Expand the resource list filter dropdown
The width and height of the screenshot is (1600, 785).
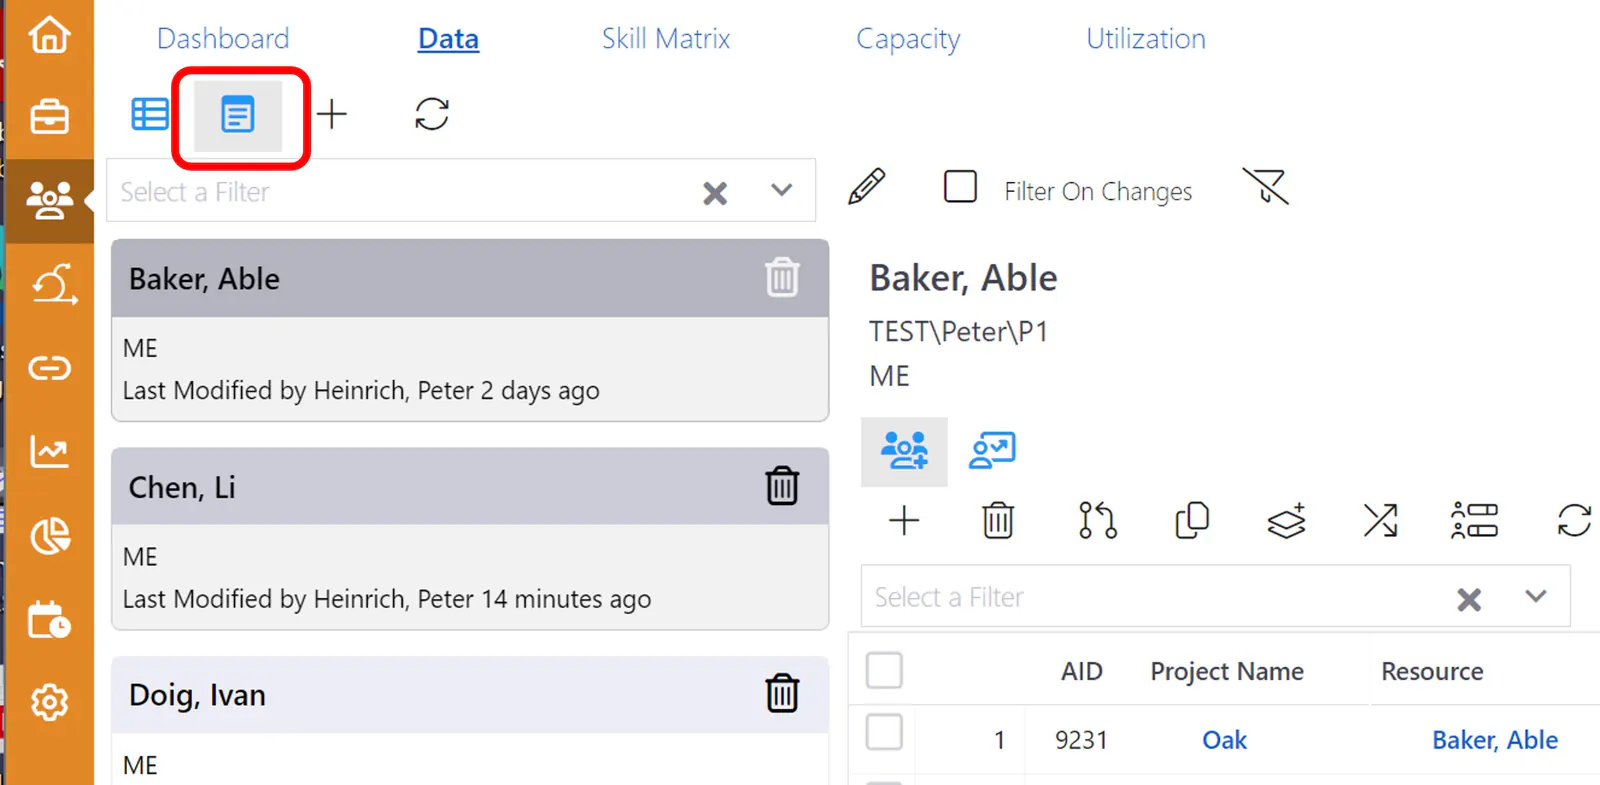point(782,190)
